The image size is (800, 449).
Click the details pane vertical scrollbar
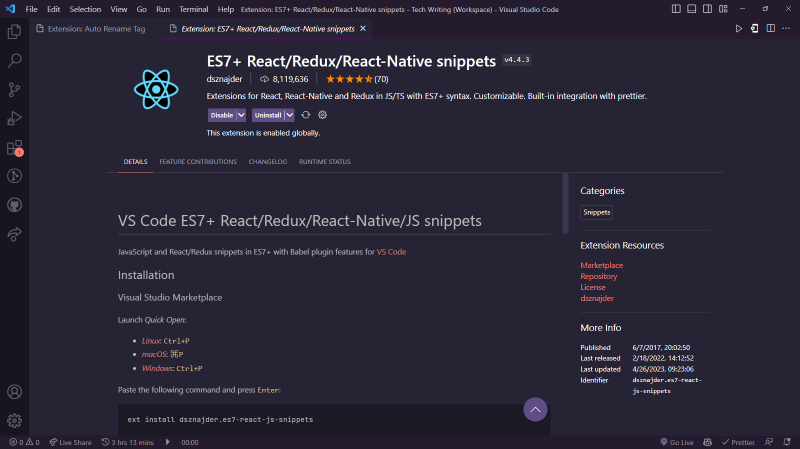click(x=565, y=203)
